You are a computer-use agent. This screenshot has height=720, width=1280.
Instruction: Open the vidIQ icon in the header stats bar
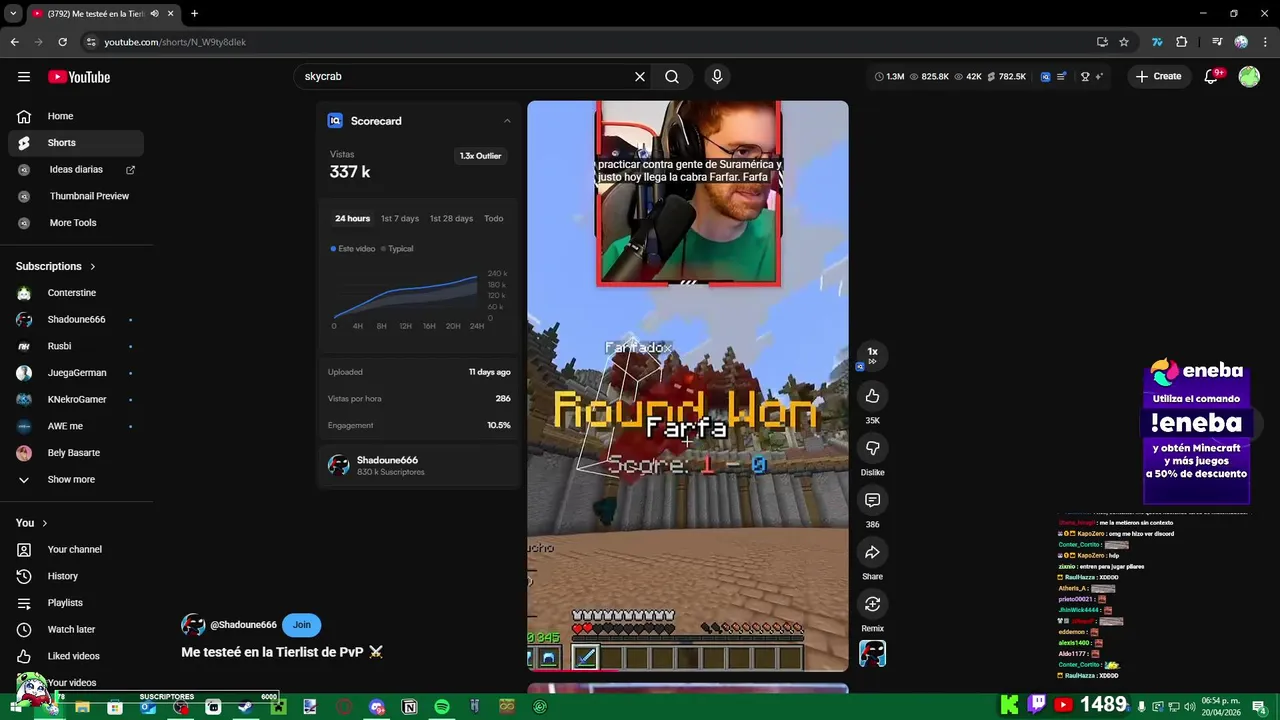[1046, 76]
